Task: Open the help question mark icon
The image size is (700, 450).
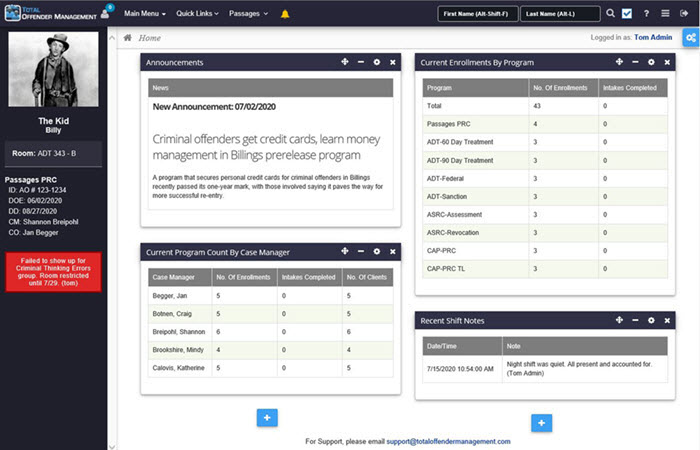Action: (x=647, y=14)
